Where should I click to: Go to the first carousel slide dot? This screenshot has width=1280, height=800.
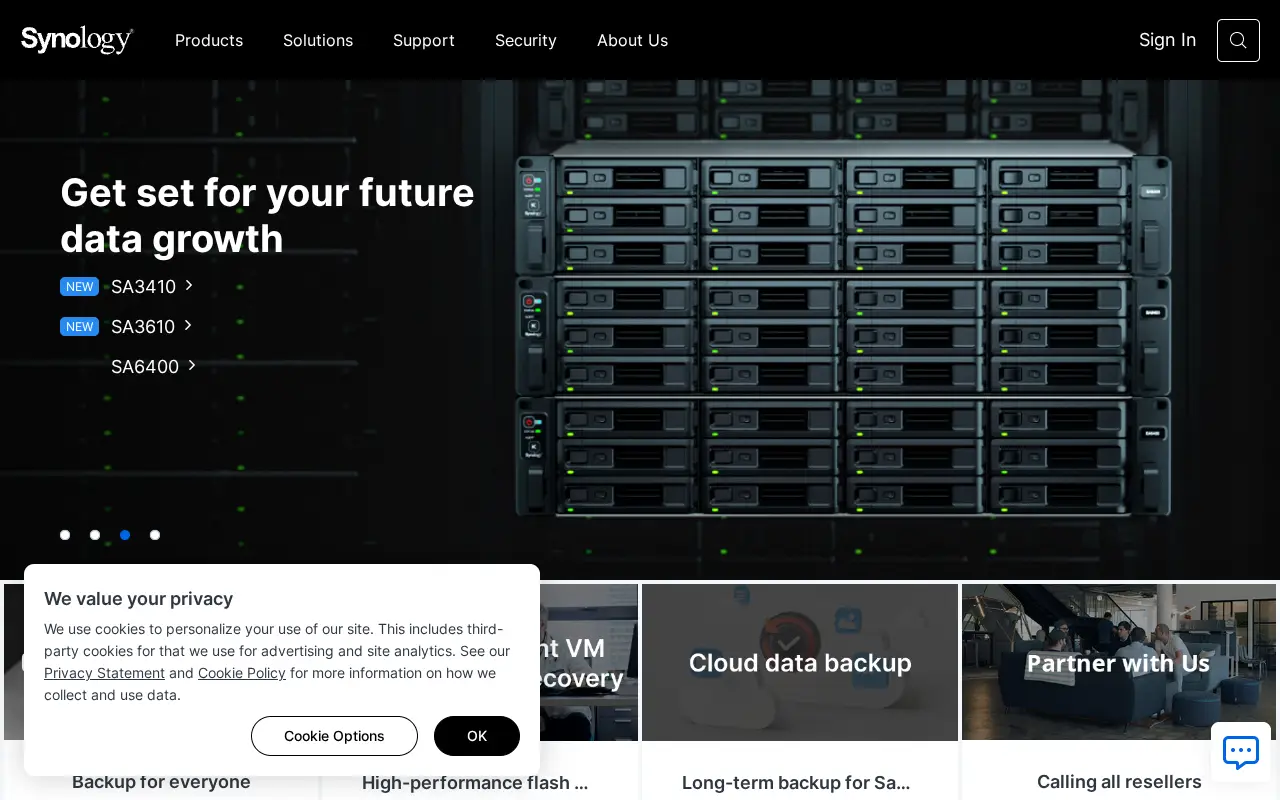pyautogui.click(x=65, y=535)
